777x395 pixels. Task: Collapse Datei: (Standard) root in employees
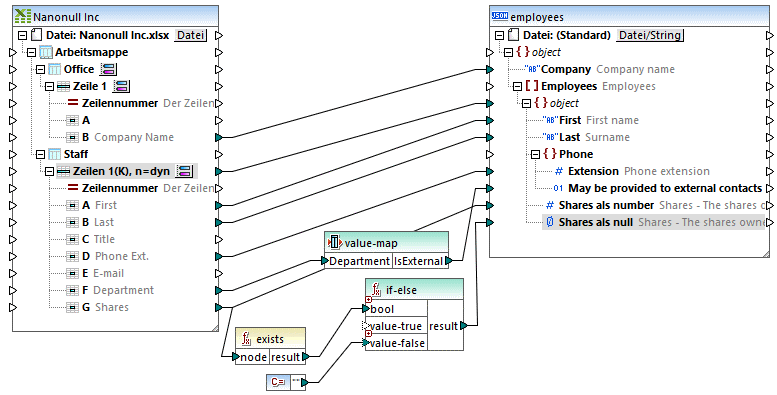coord(500,35)
